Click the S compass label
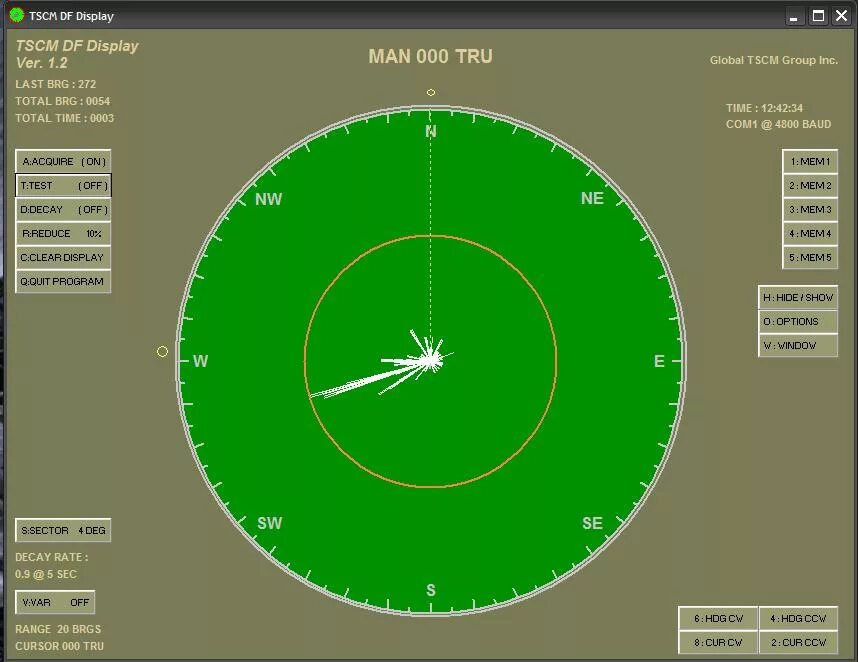Viewport: 858px width, 662px height. [x=431, y=590]
